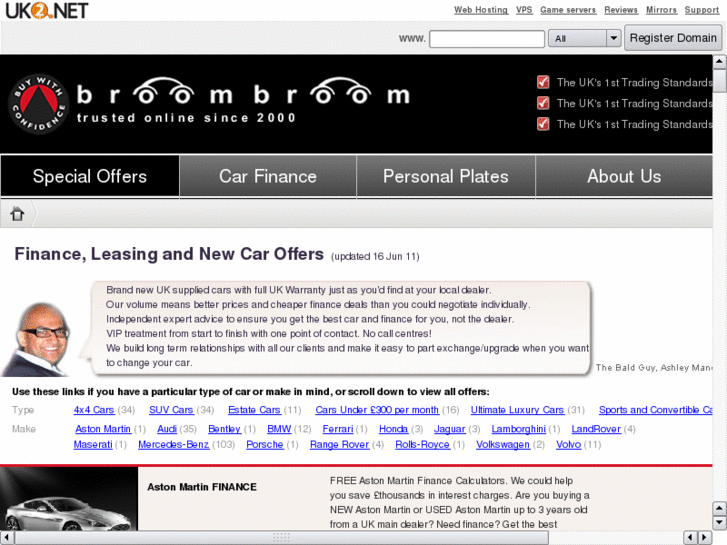Open the Web Hosting link

tap(481, 10)
